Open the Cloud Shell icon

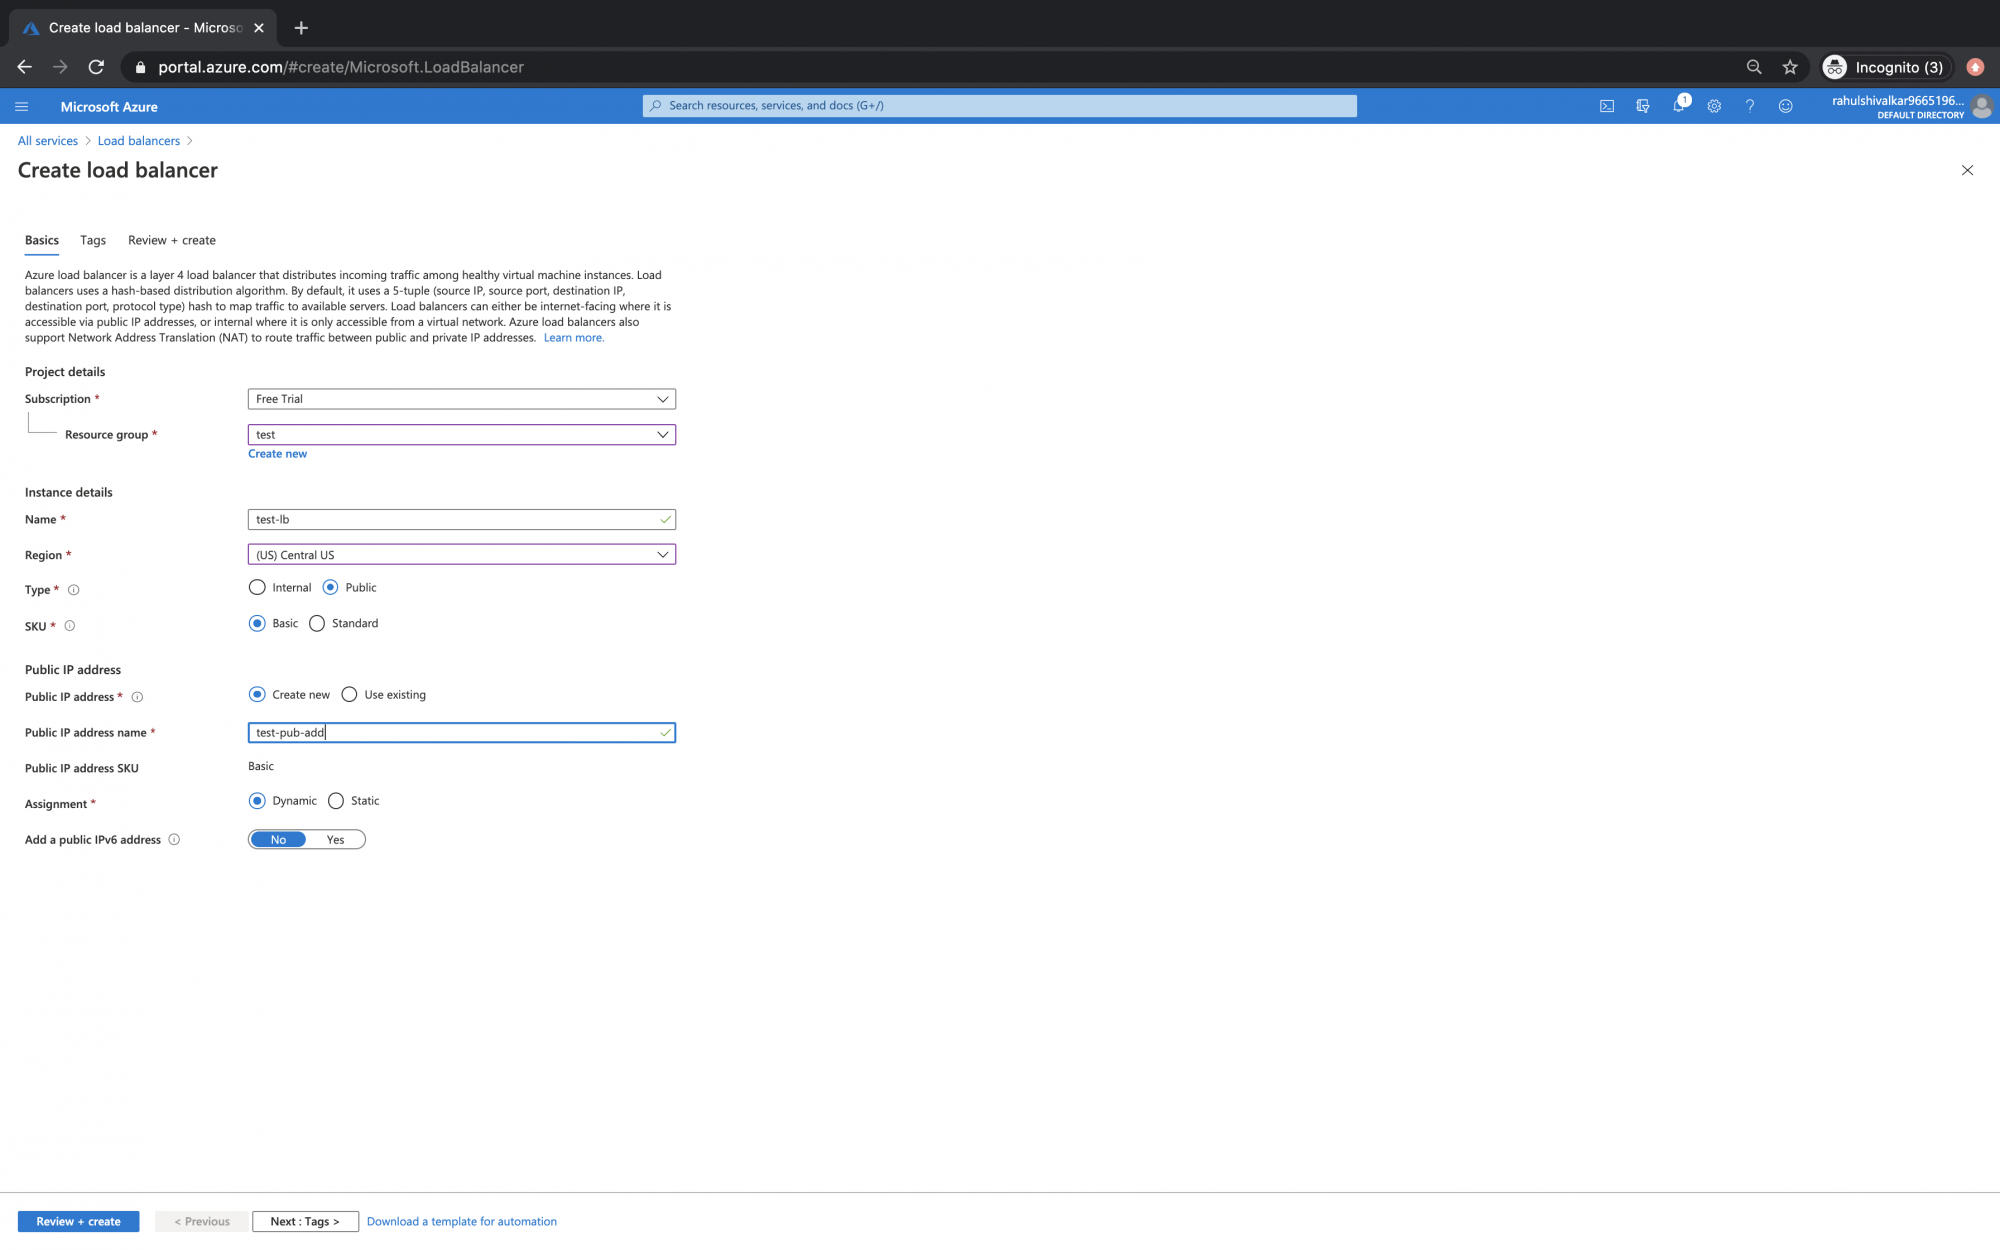pos(1607,106)
